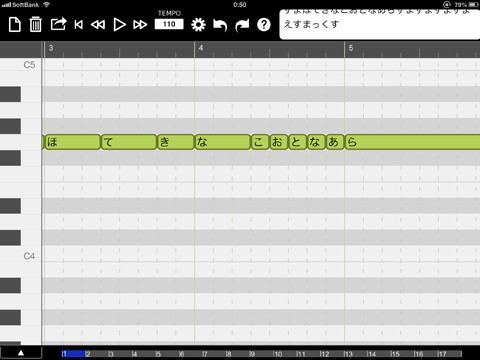Select the note labeled こ
The height and width of the screenshot is (360, 480).
pos(260,142)
